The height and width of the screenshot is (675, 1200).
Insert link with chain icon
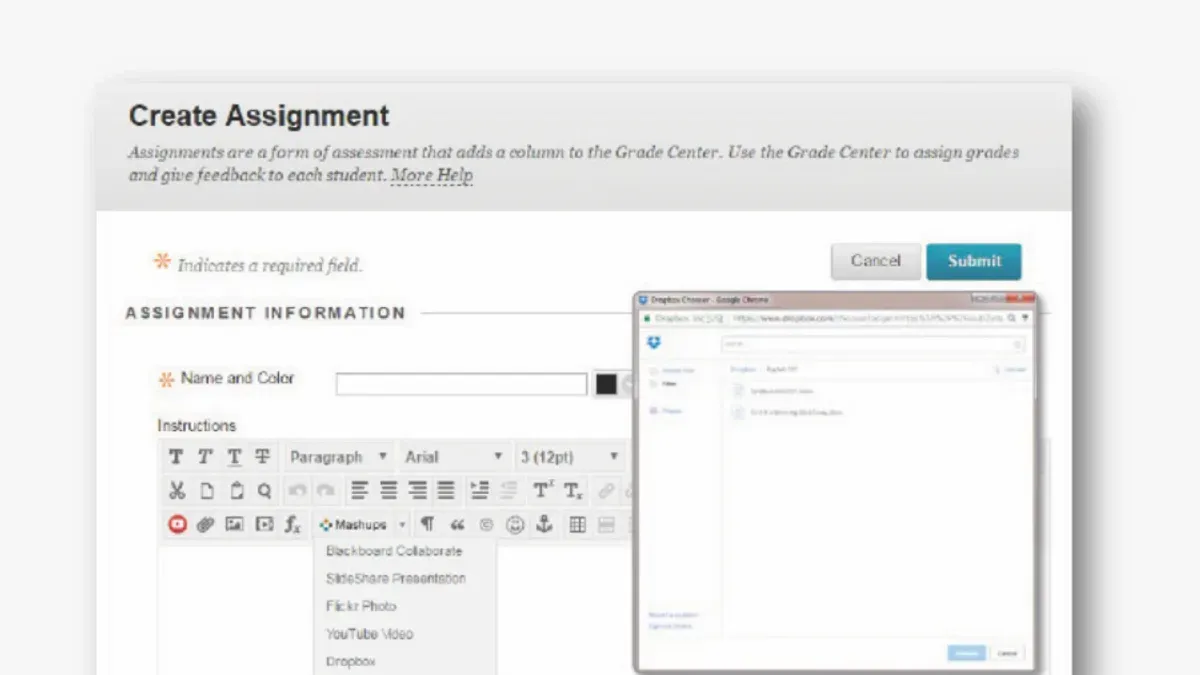click(x=606, y=491)
